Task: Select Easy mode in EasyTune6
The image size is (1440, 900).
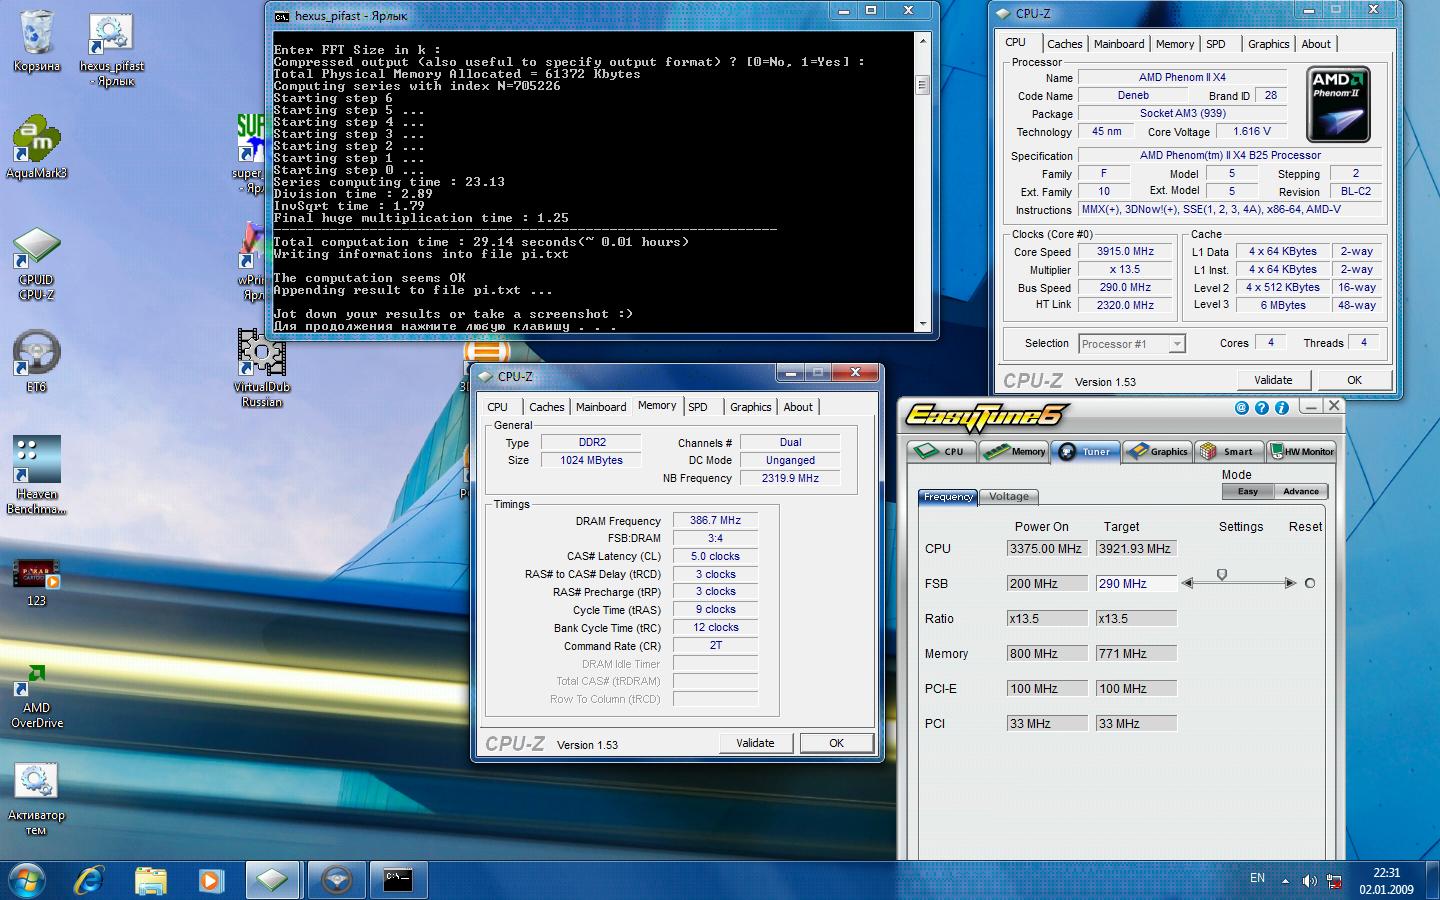Action: pos(1248,491)
